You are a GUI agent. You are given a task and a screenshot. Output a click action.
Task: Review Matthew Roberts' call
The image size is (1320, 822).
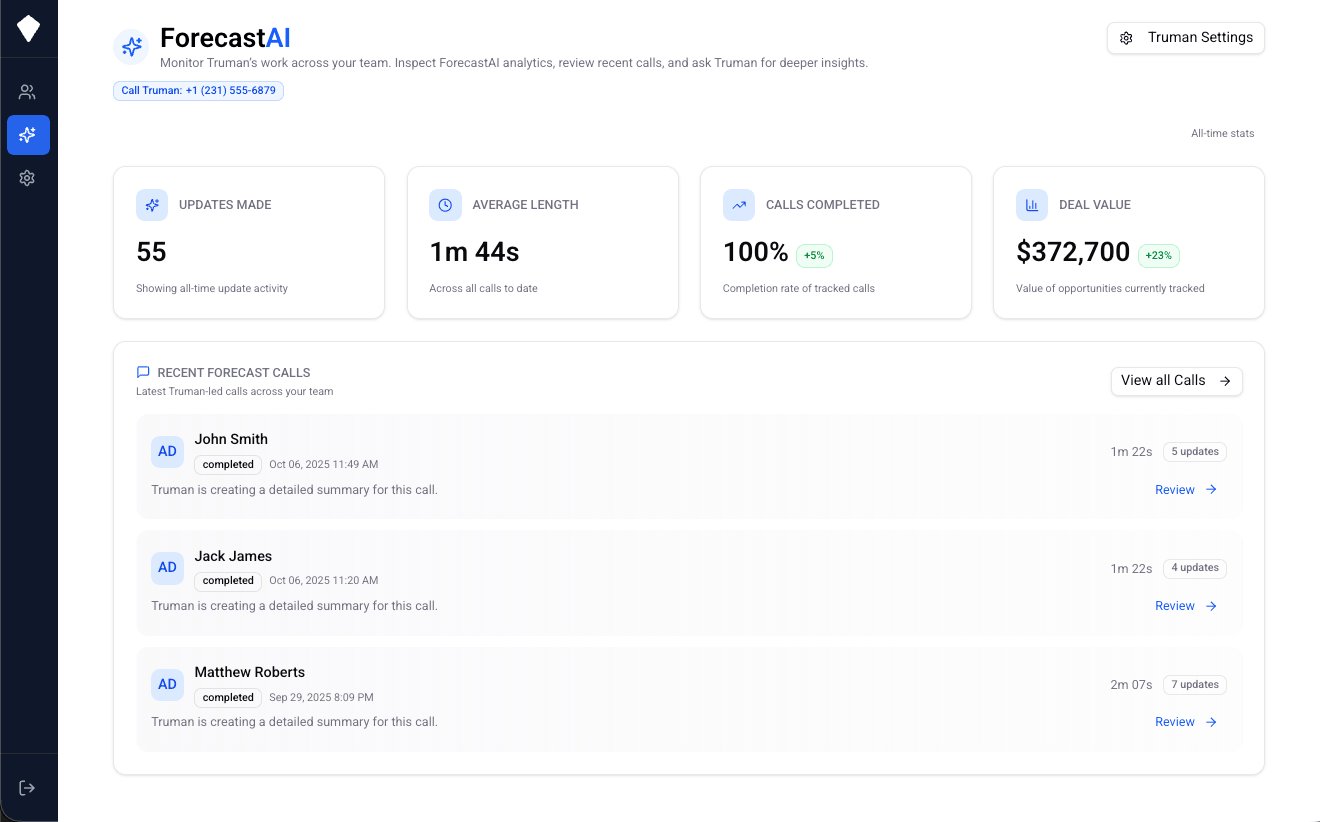1185,721
